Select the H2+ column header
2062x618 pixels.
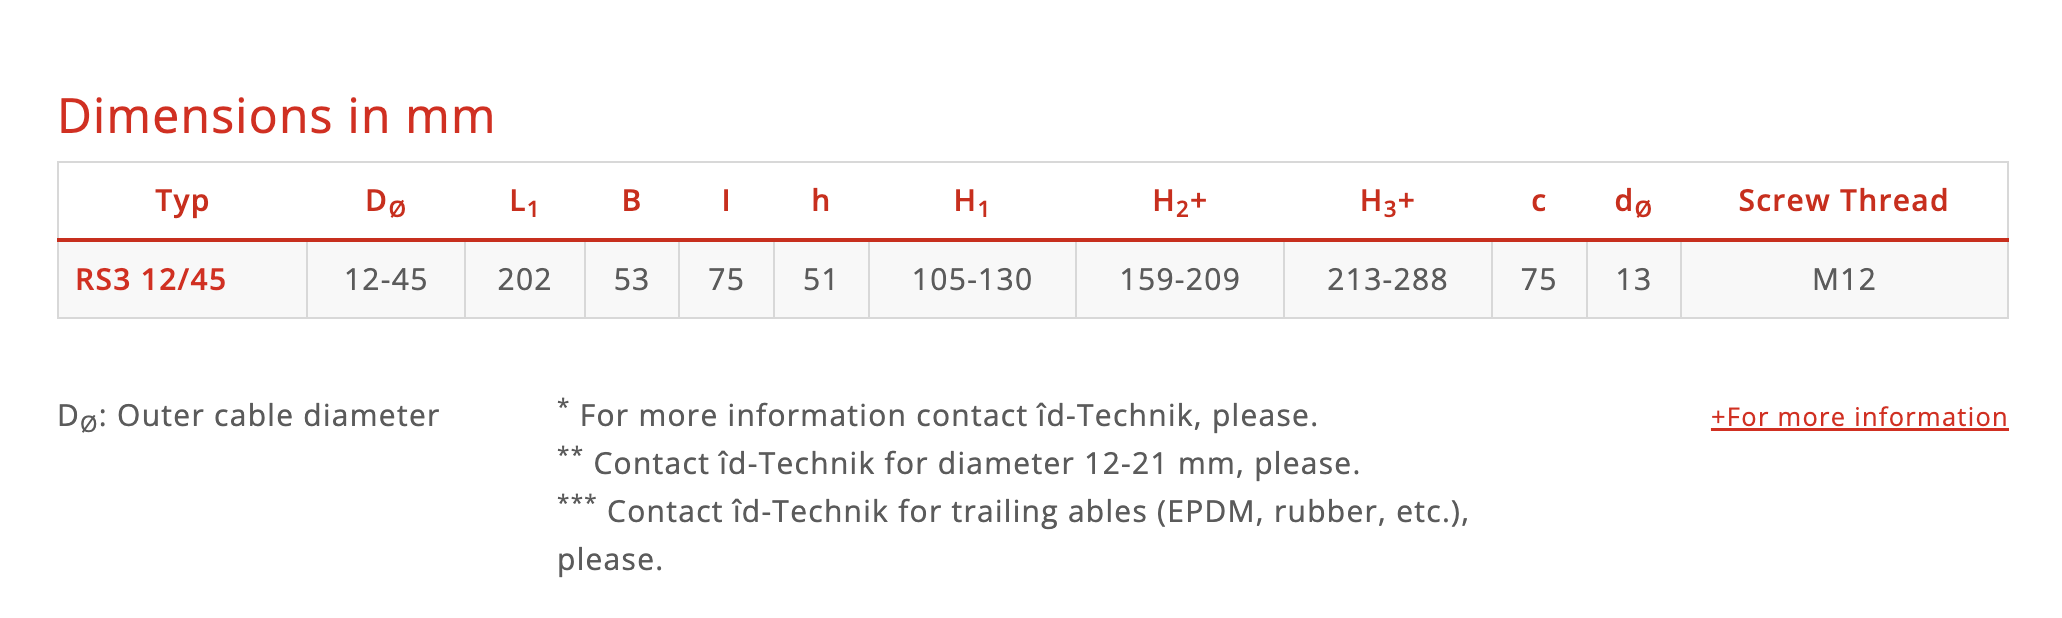(1179, 202)
